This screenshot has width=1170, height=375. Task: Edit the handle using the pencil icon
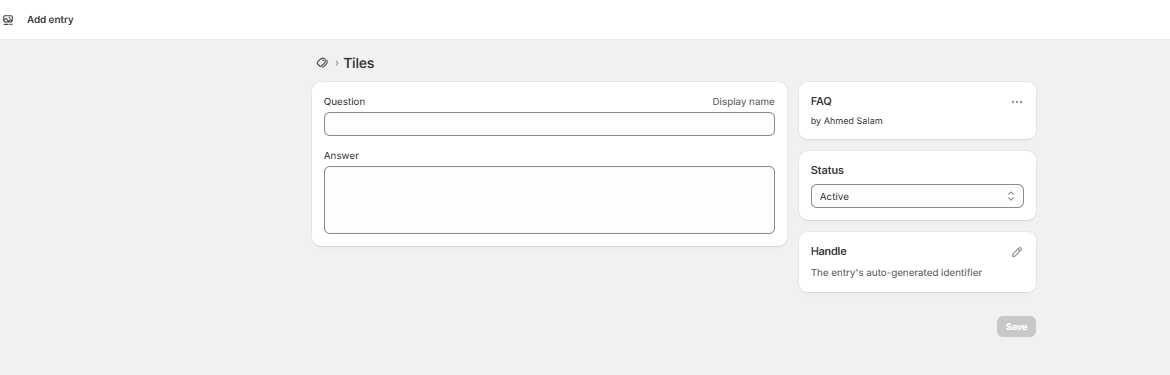coord(1016,253)
